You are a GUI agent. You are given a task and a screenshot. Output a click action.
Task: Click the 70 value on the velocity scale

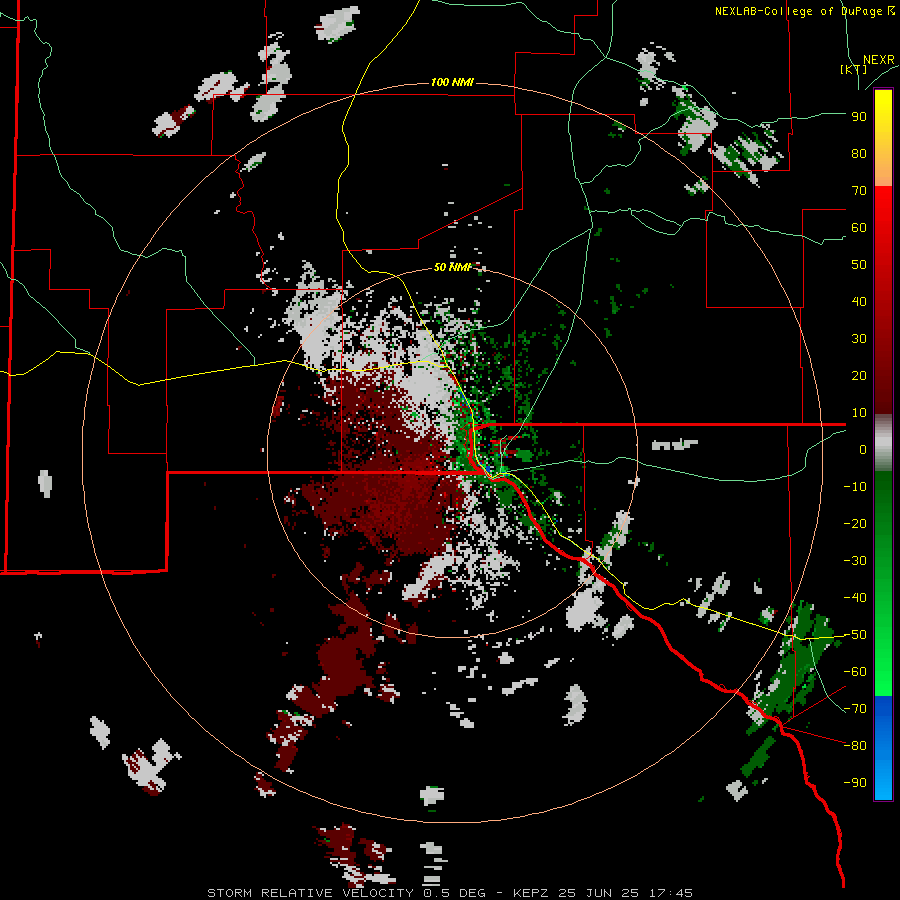point(859,191)
